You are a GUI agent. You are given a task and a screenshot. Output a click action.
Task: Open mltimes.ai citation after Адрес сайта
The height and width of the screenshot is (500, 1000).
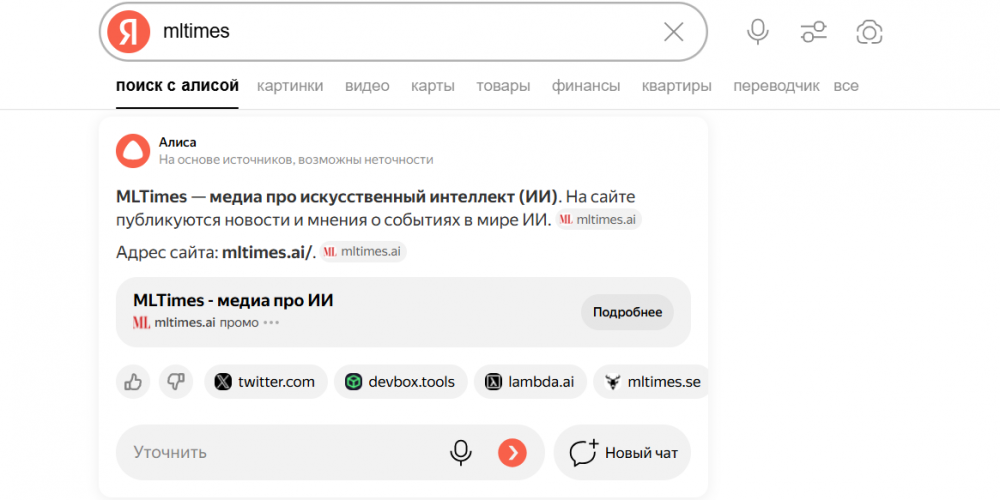(363, 252)
